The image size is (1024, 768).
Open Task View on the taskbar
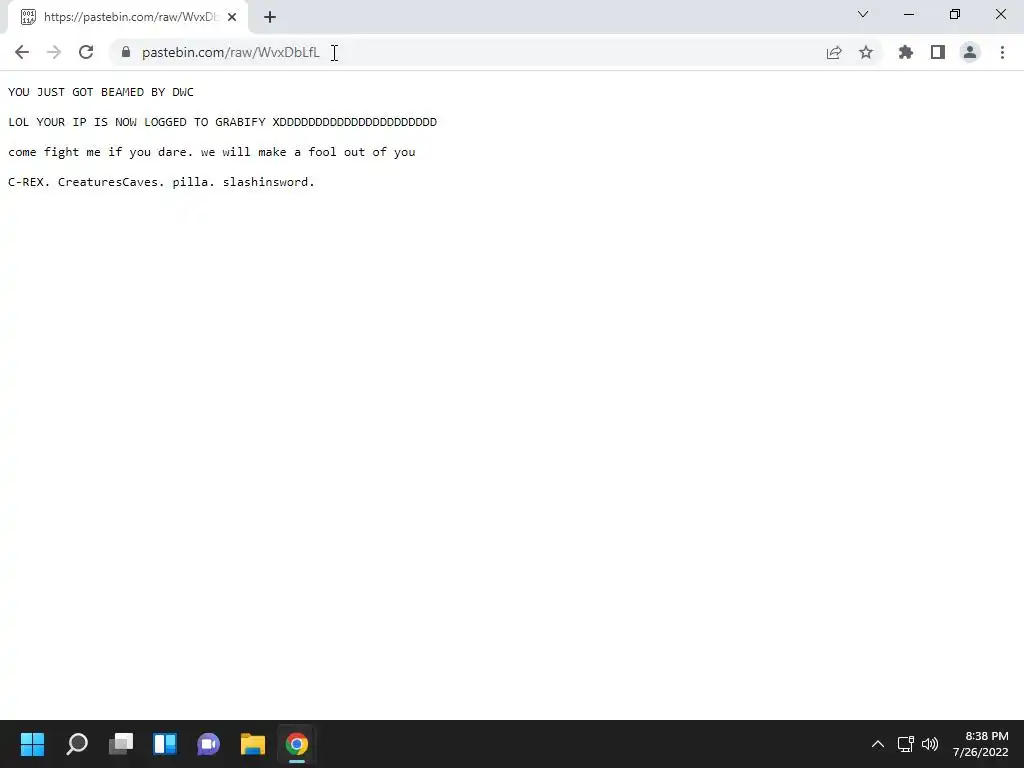(x=121, y=744)
